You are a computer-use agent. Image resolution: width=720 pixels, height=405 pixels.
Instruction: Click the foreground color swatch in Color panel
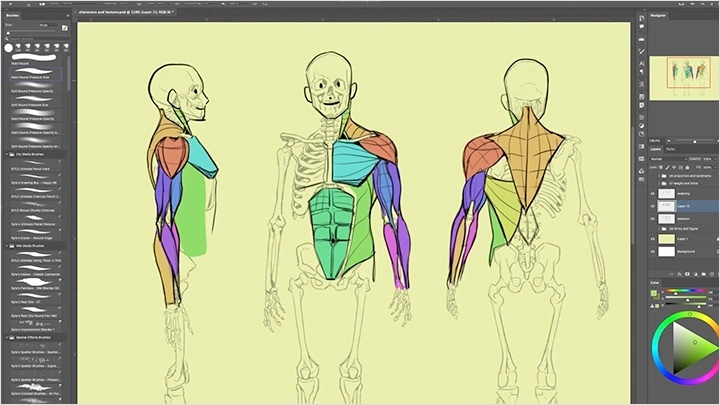click(x=653, y=293)
